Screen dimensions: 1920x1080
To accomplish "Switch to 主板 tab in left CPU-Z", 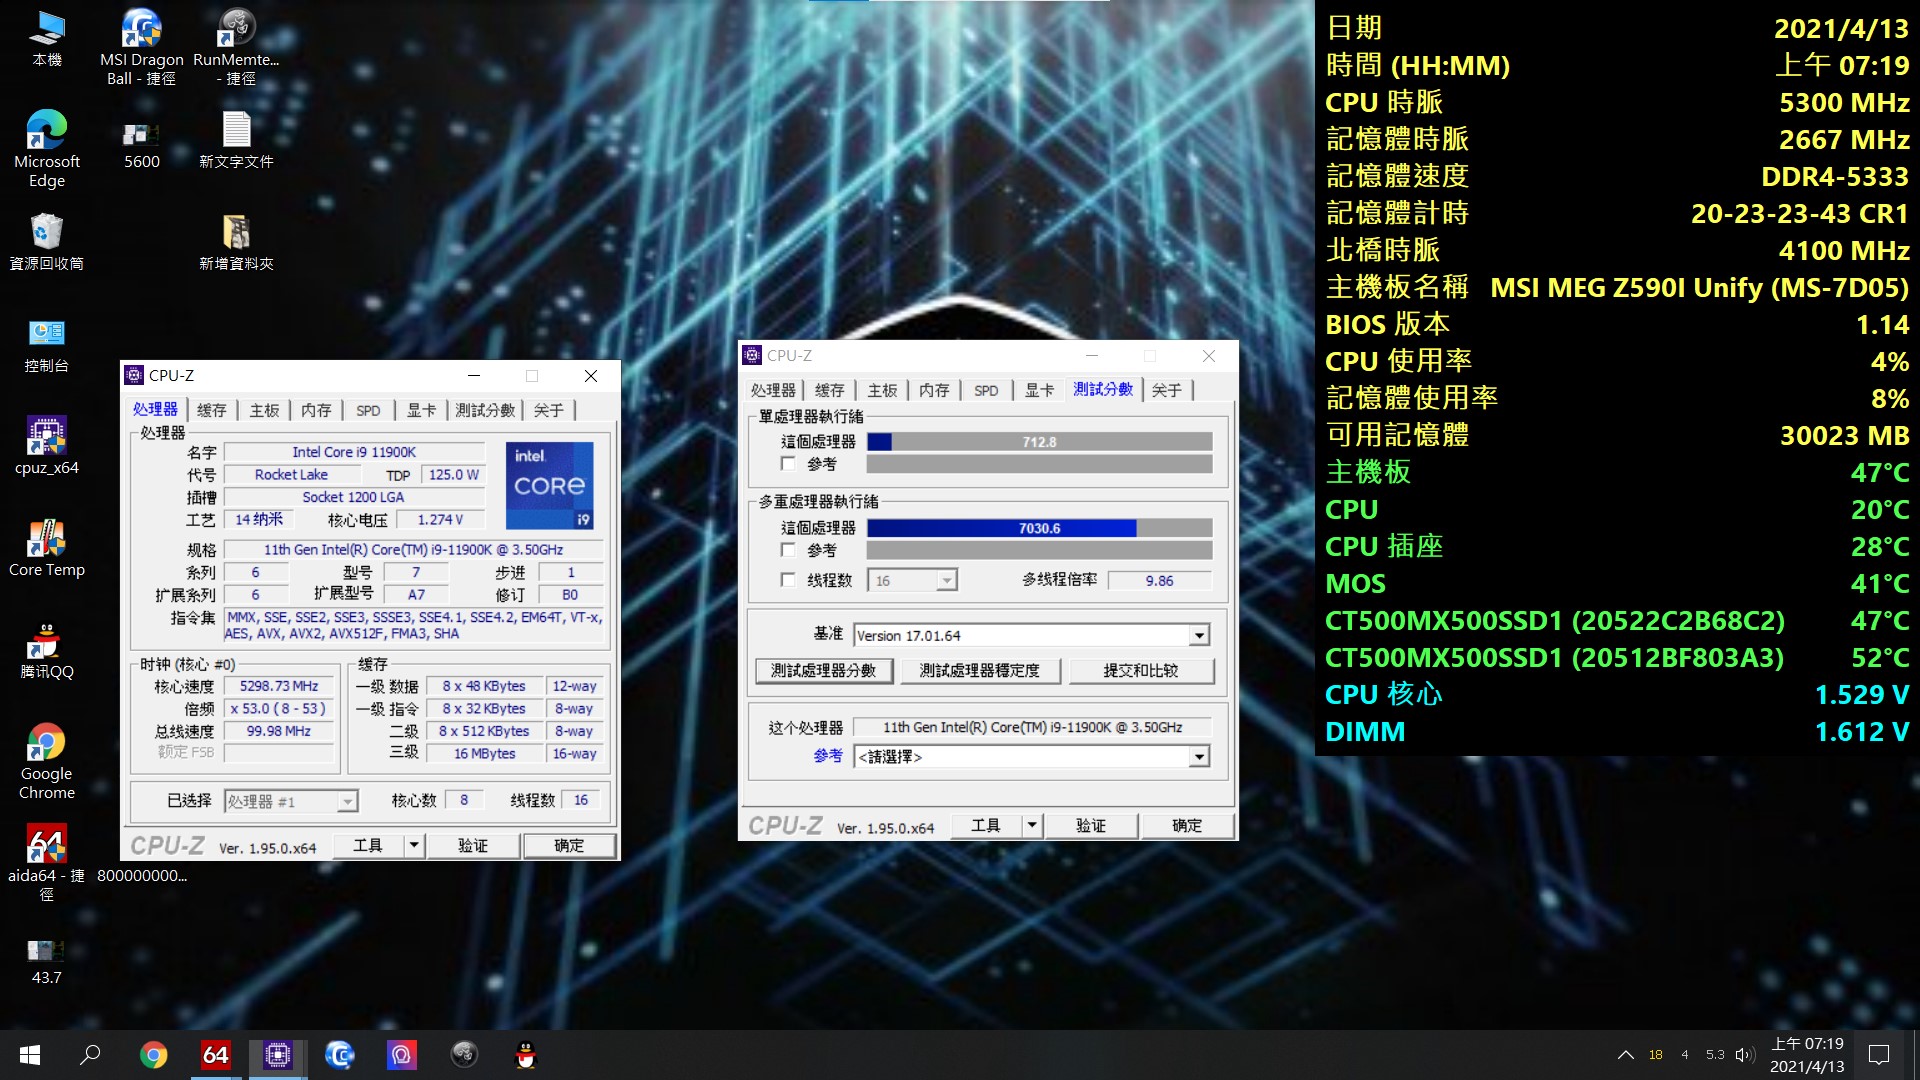I will pos(265,410).
